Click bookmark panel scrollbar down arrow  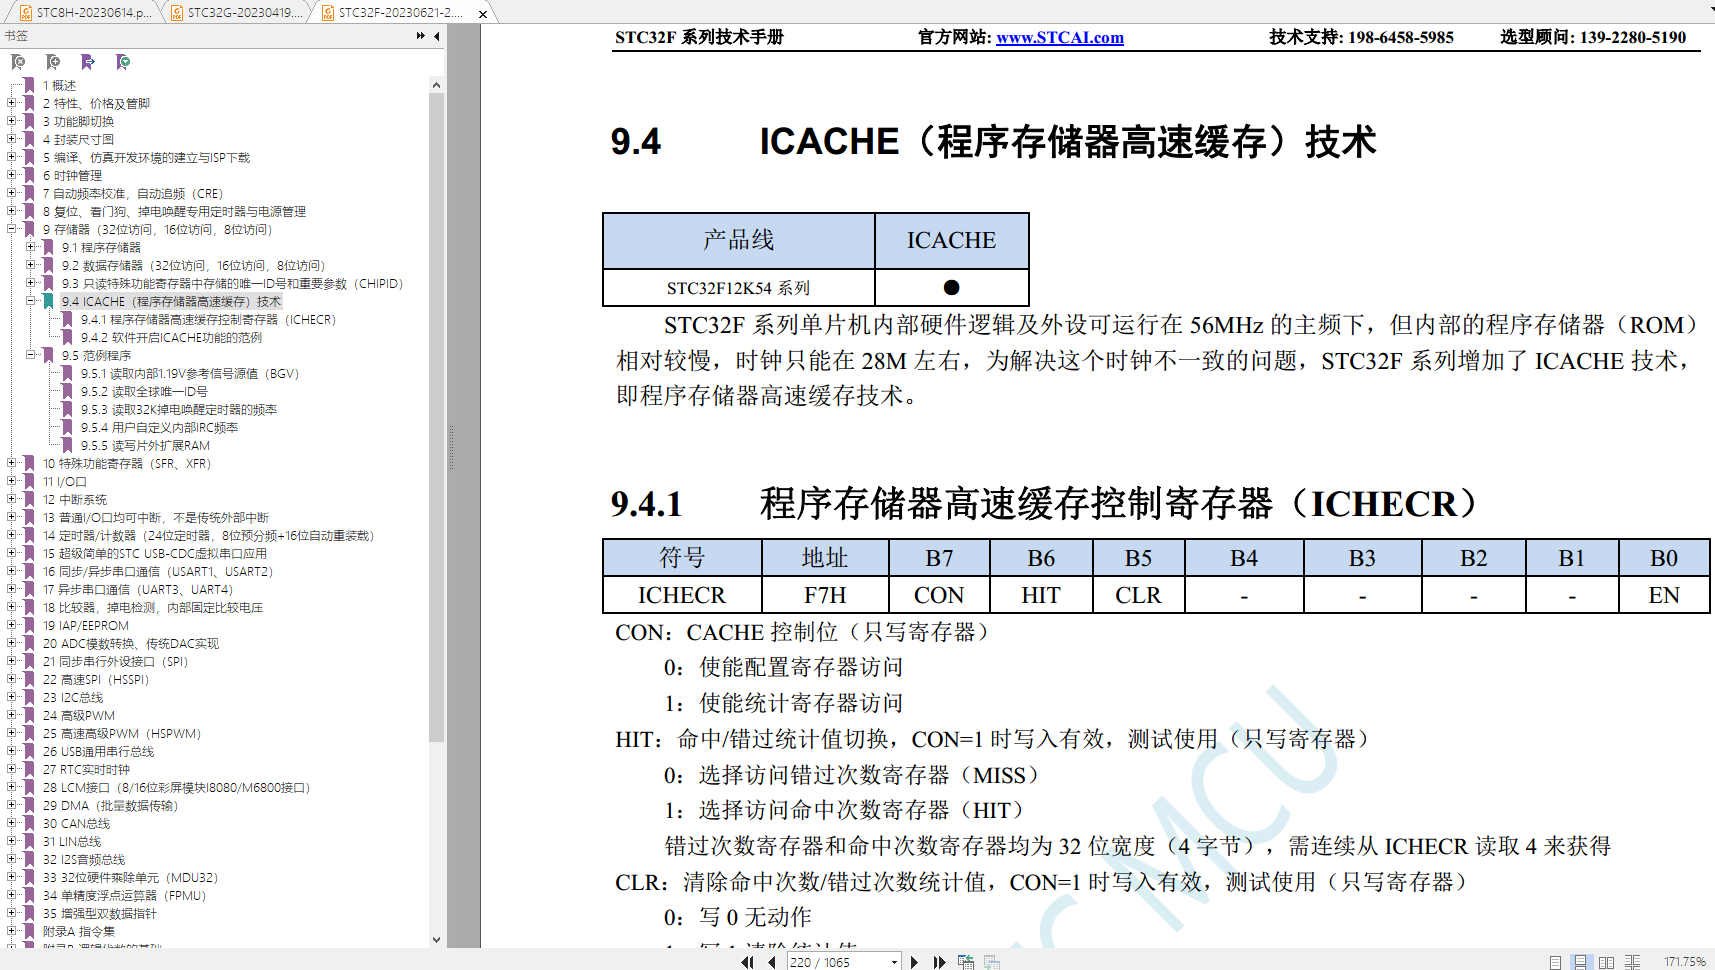[x=436, y=939]
